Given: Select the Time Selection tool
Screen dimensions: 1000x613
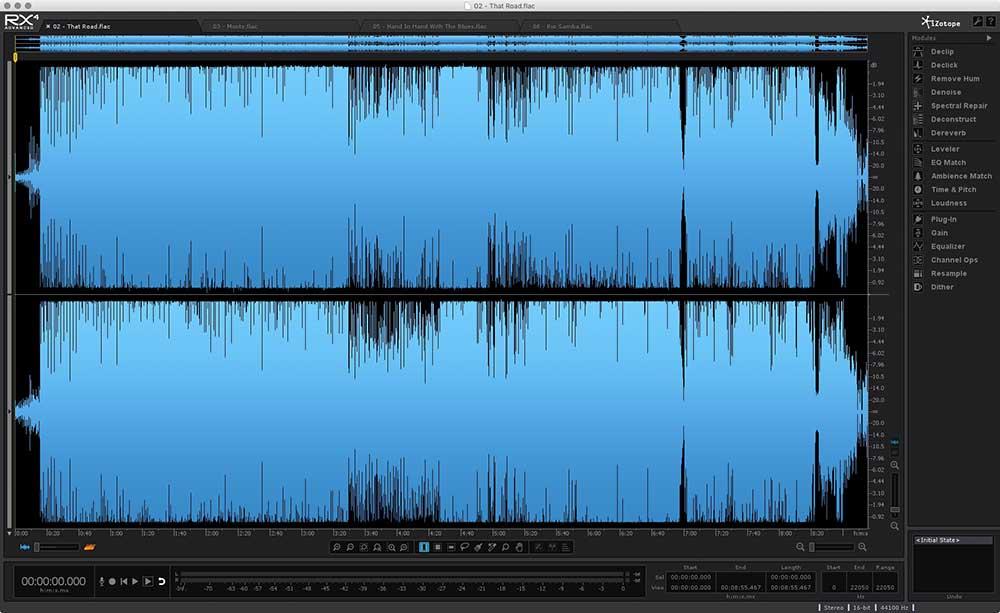Looking at the screenshot, I should (423, 547).
